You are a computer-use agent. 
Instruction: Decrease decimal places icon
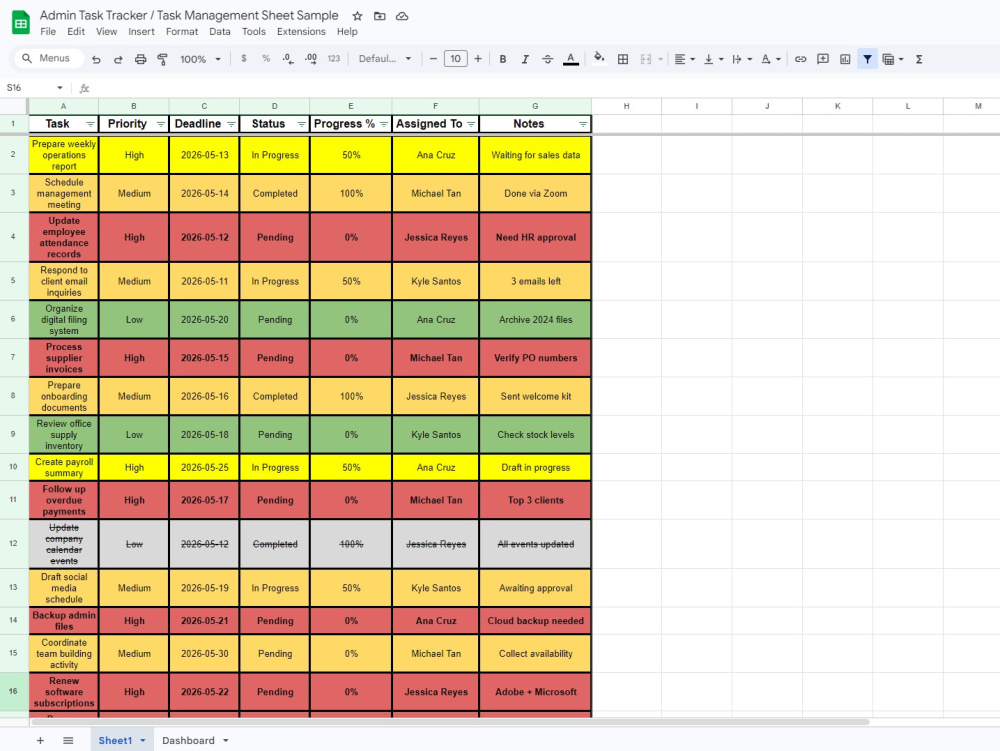coord(288,59)
